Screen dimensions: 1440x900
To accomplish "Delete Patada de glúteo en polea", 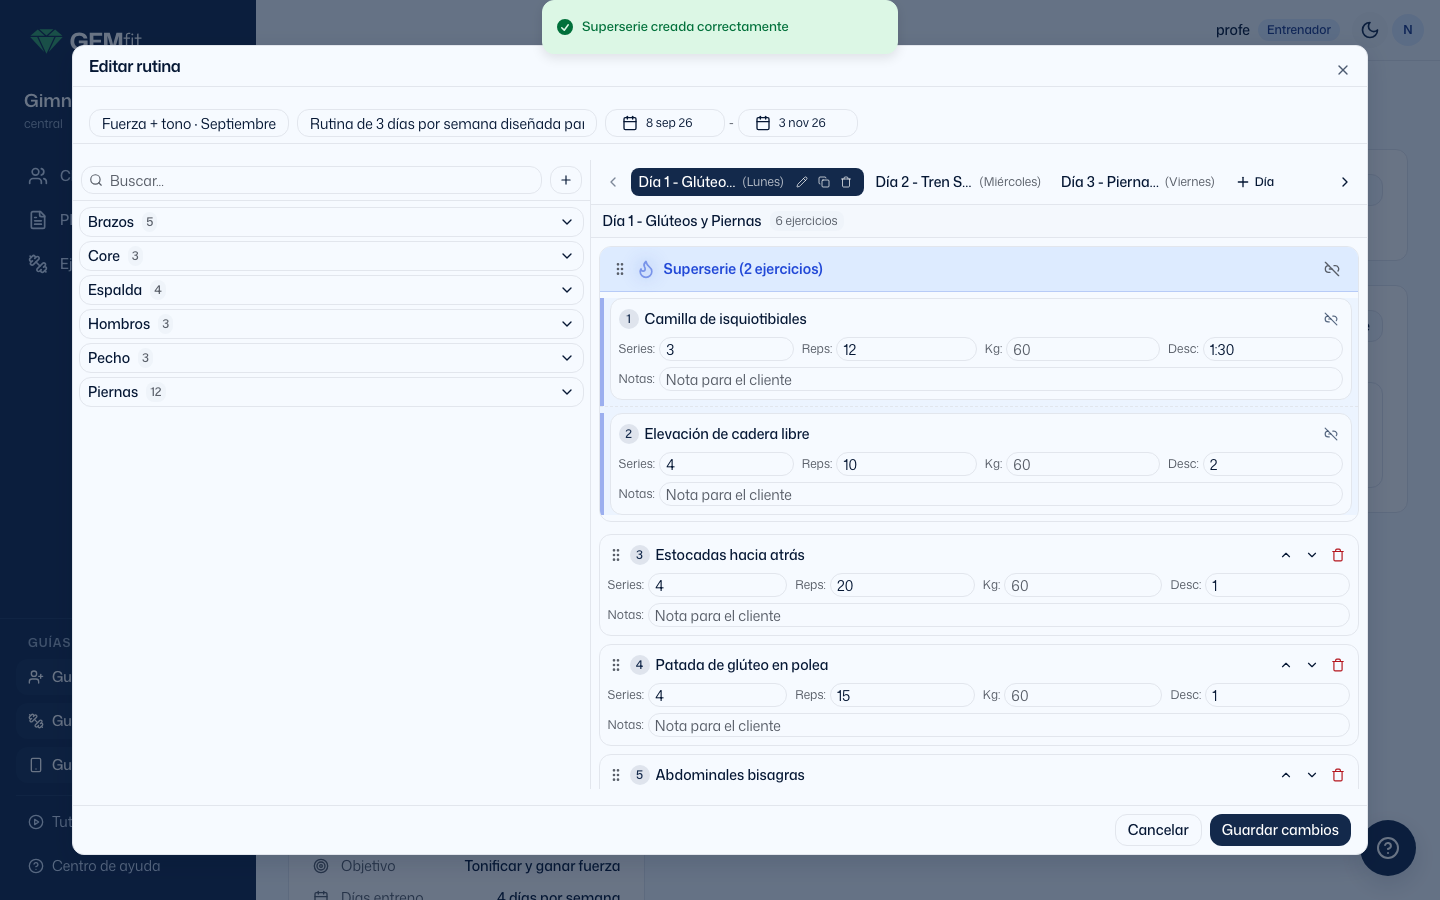I will click(1338, 665).
